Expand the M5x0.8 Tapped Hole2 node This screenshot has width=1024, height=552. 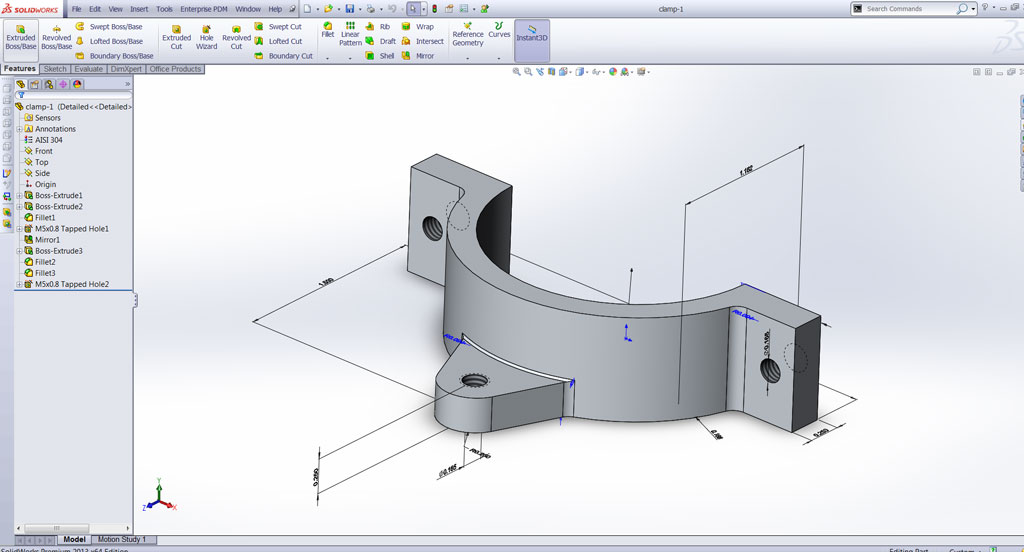(x=19, y=284)
